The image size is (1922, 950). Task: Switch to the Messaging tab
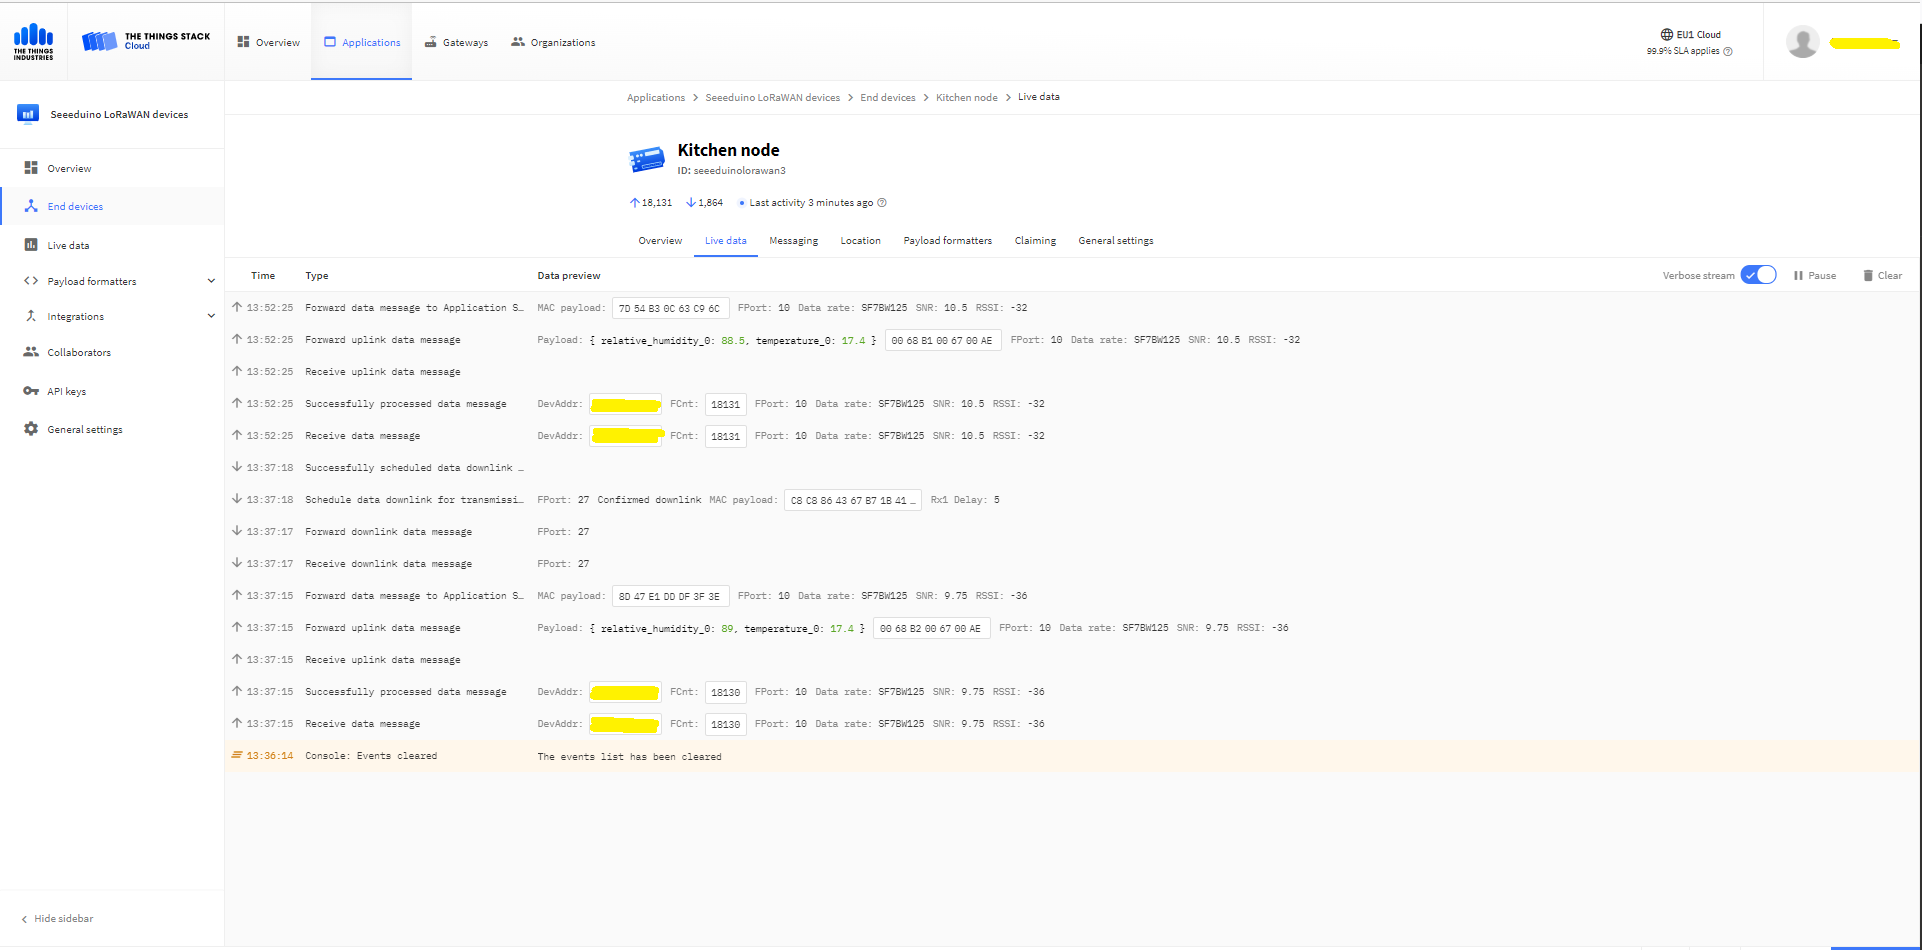793,241
